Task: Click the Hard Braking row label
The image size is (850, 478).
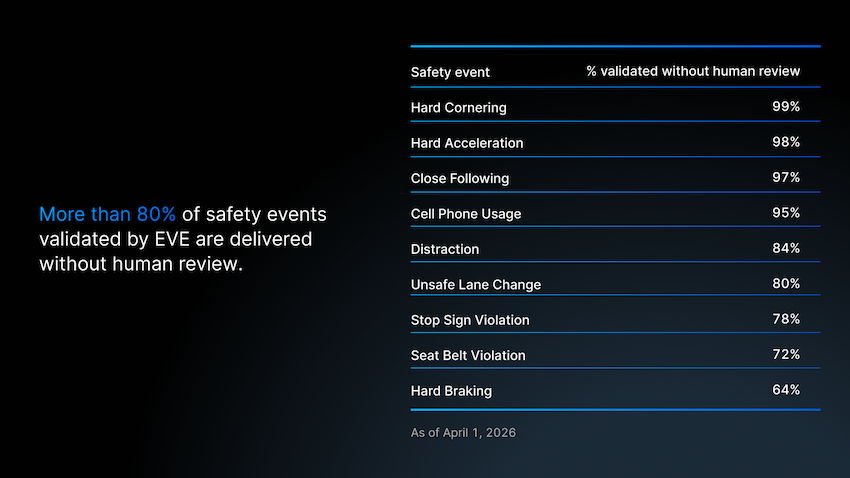Action: (x=451, y=391)
